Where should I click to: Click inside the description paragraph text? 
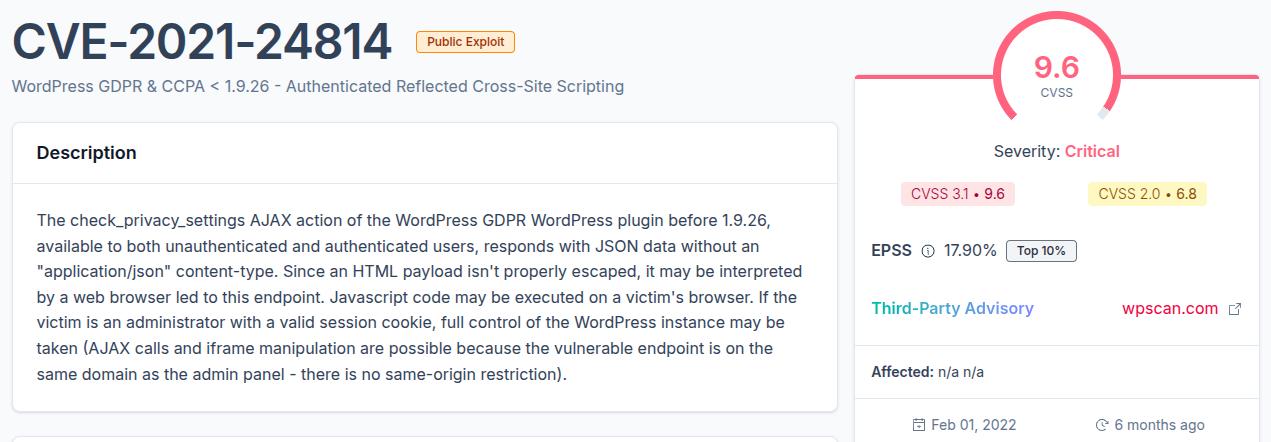click(419, 296)
